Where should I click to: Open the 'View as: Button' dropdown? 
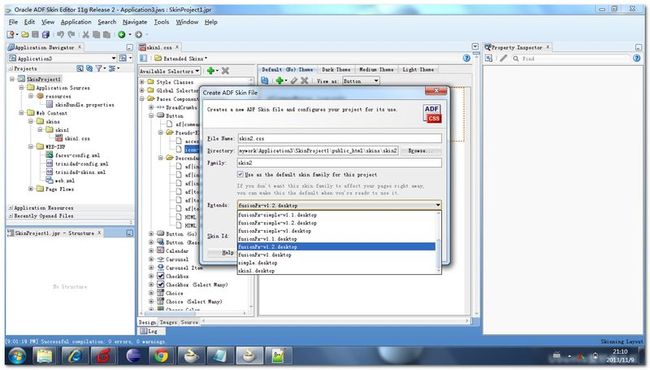click(361, 81)
